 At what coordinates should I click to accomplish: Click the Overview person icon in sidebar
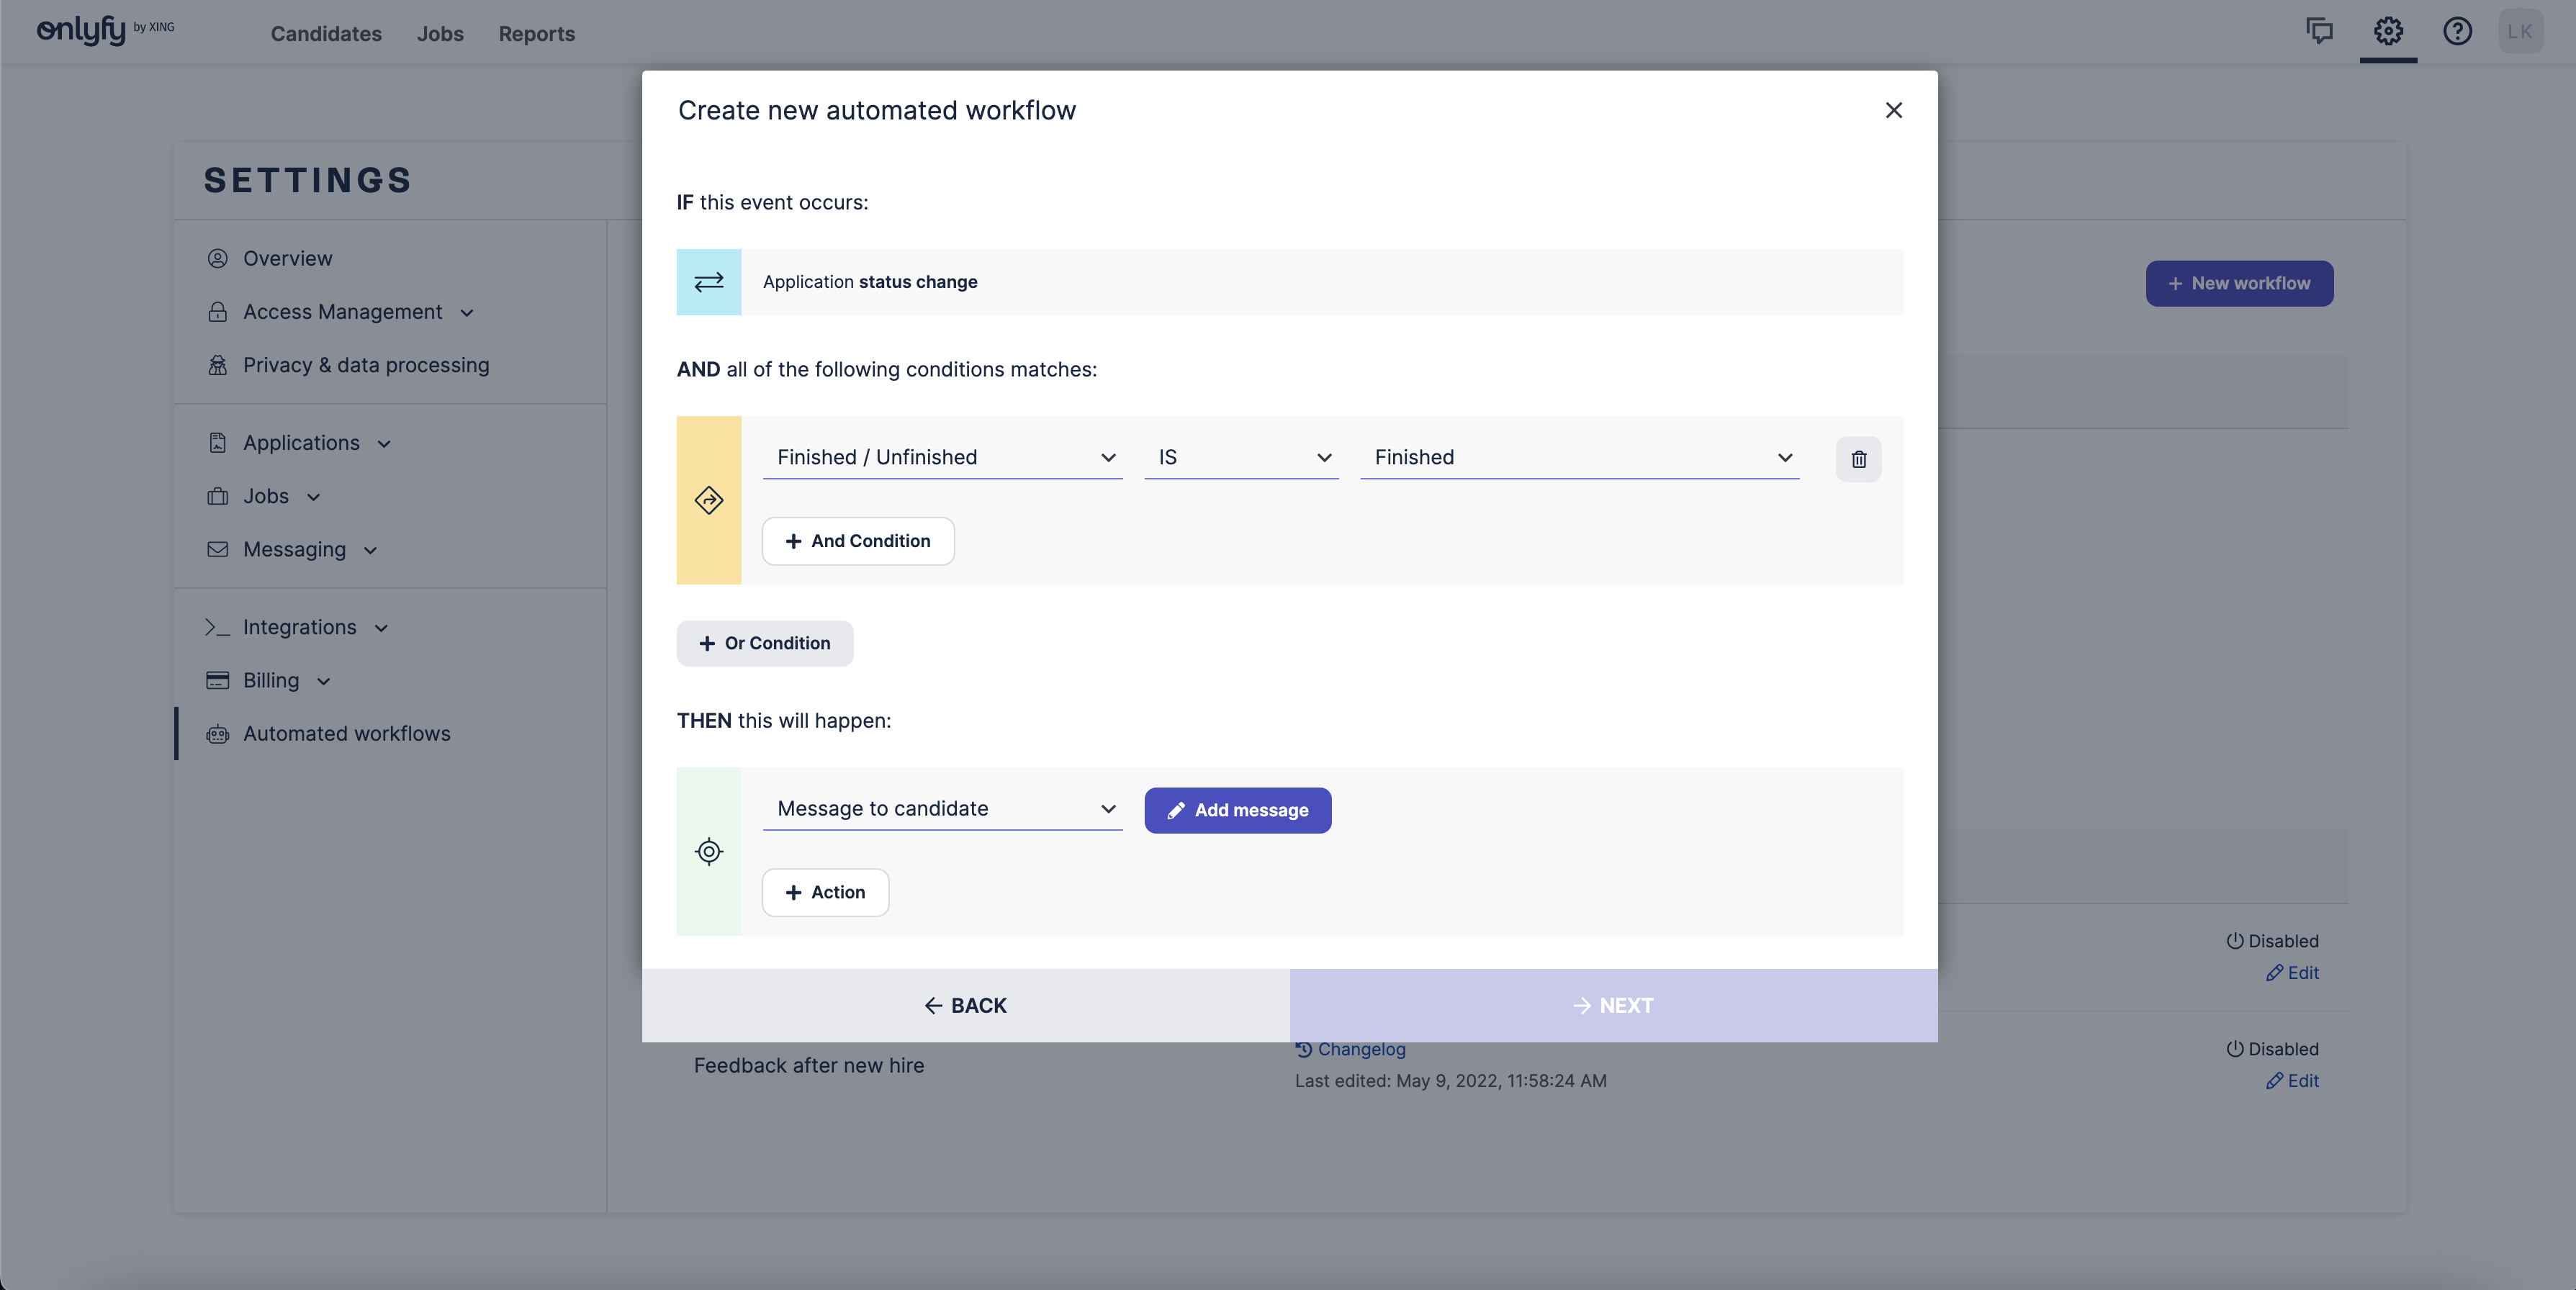pos(217,258)
